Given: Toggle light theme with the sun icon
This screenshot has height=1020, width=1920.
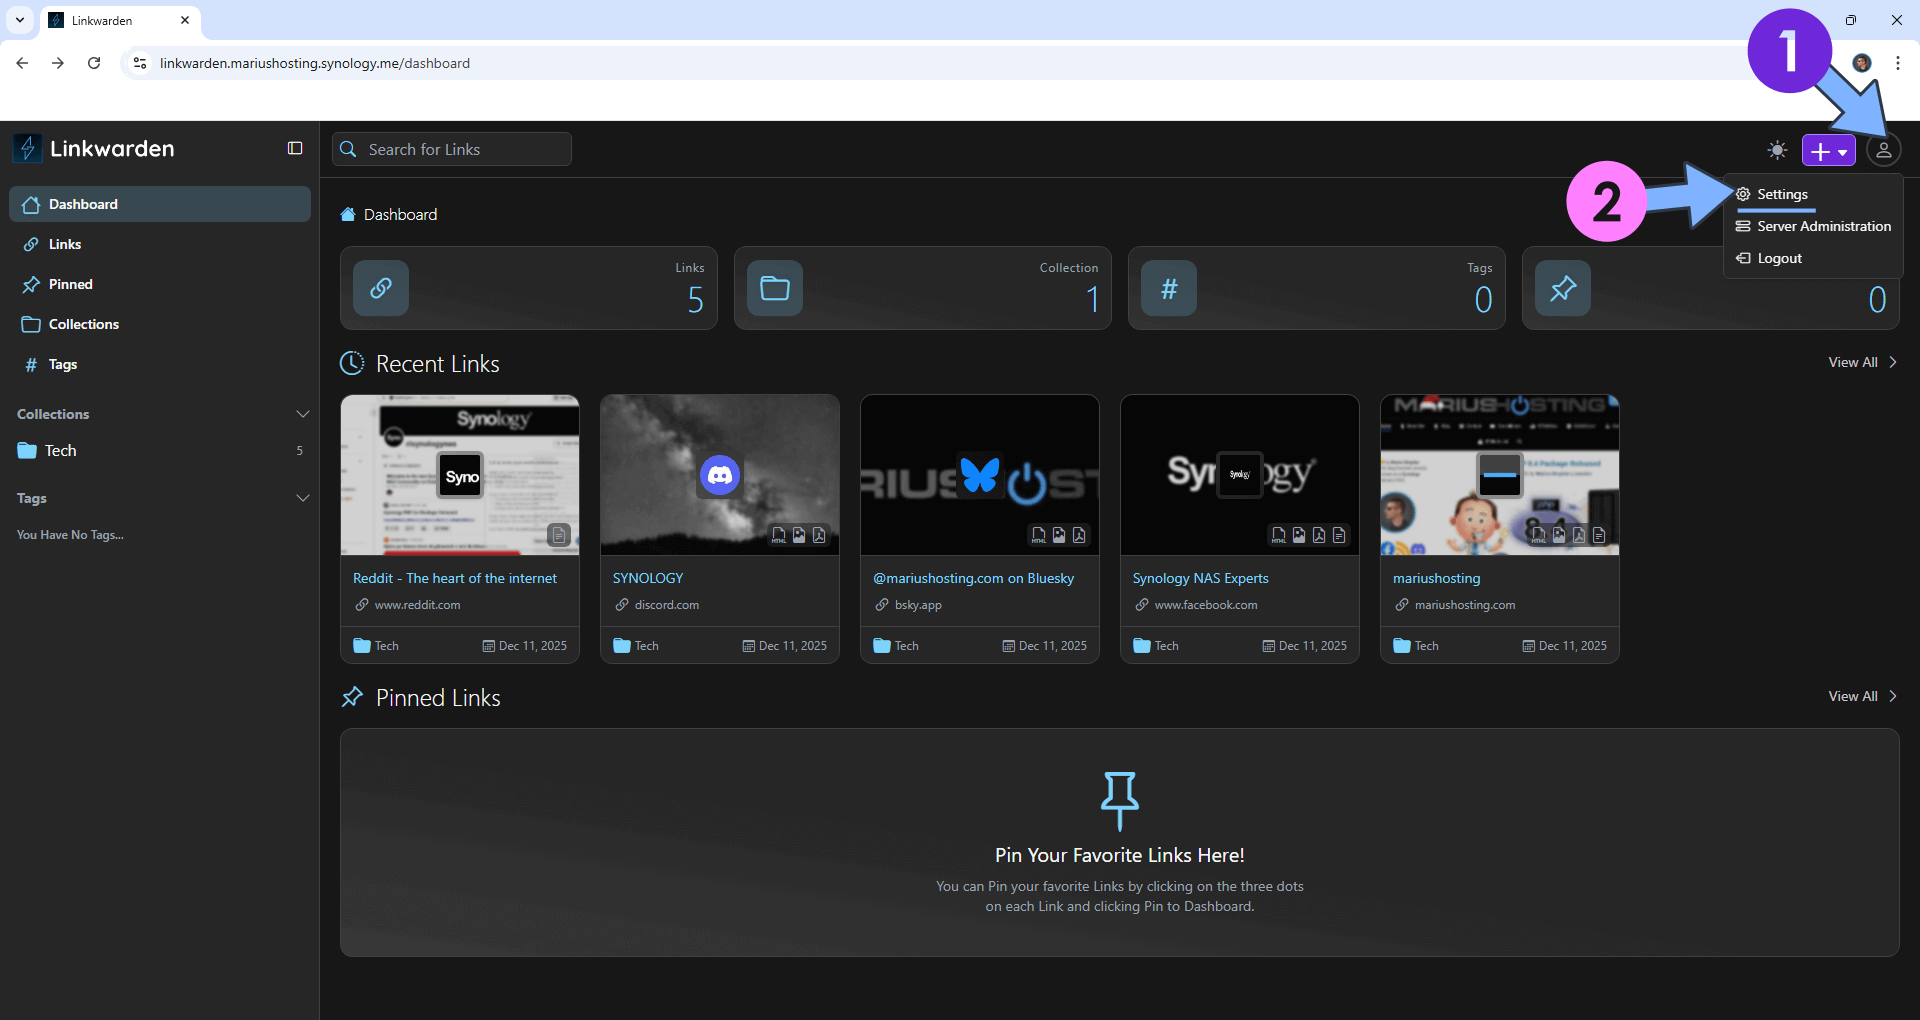Looking at the screenshot, I should point(1777,150).
